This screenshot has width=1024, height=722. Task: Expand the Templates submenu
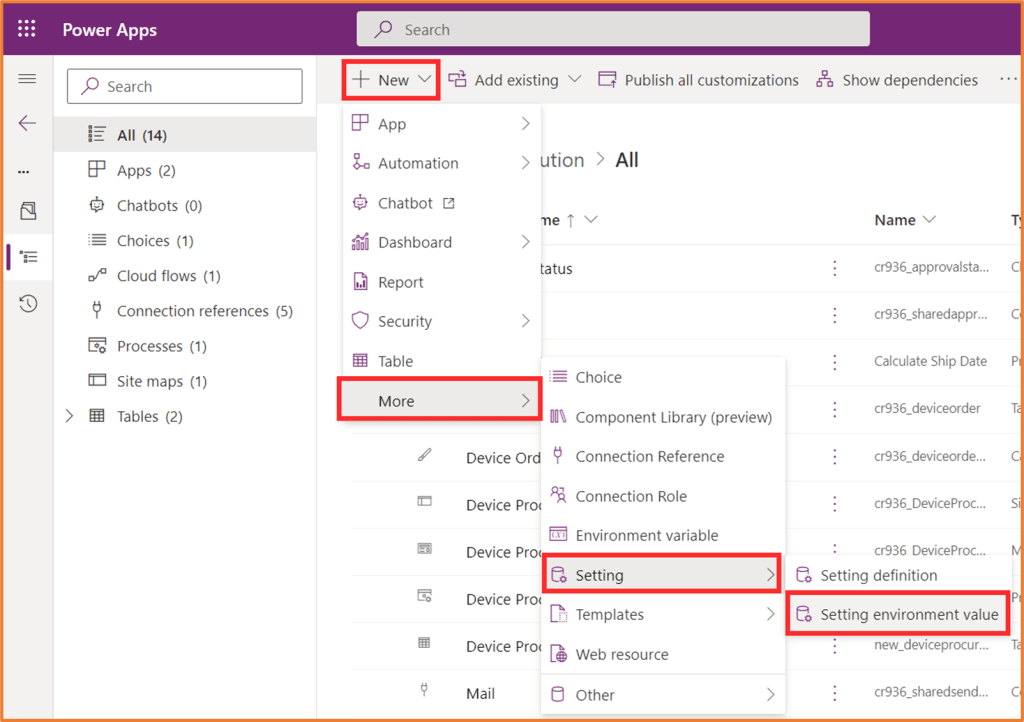click(x=662, y=615)
